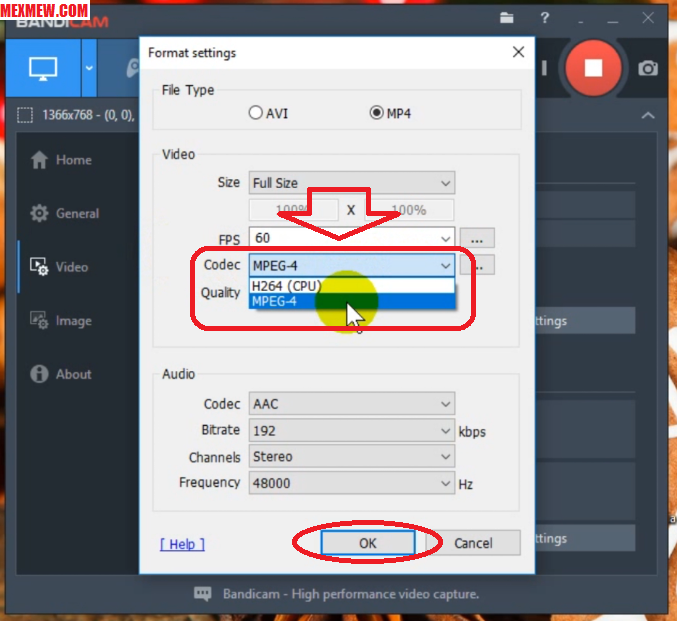
Task: Open output folder icon in Bandicam title bar
Action: pos(506,18)
